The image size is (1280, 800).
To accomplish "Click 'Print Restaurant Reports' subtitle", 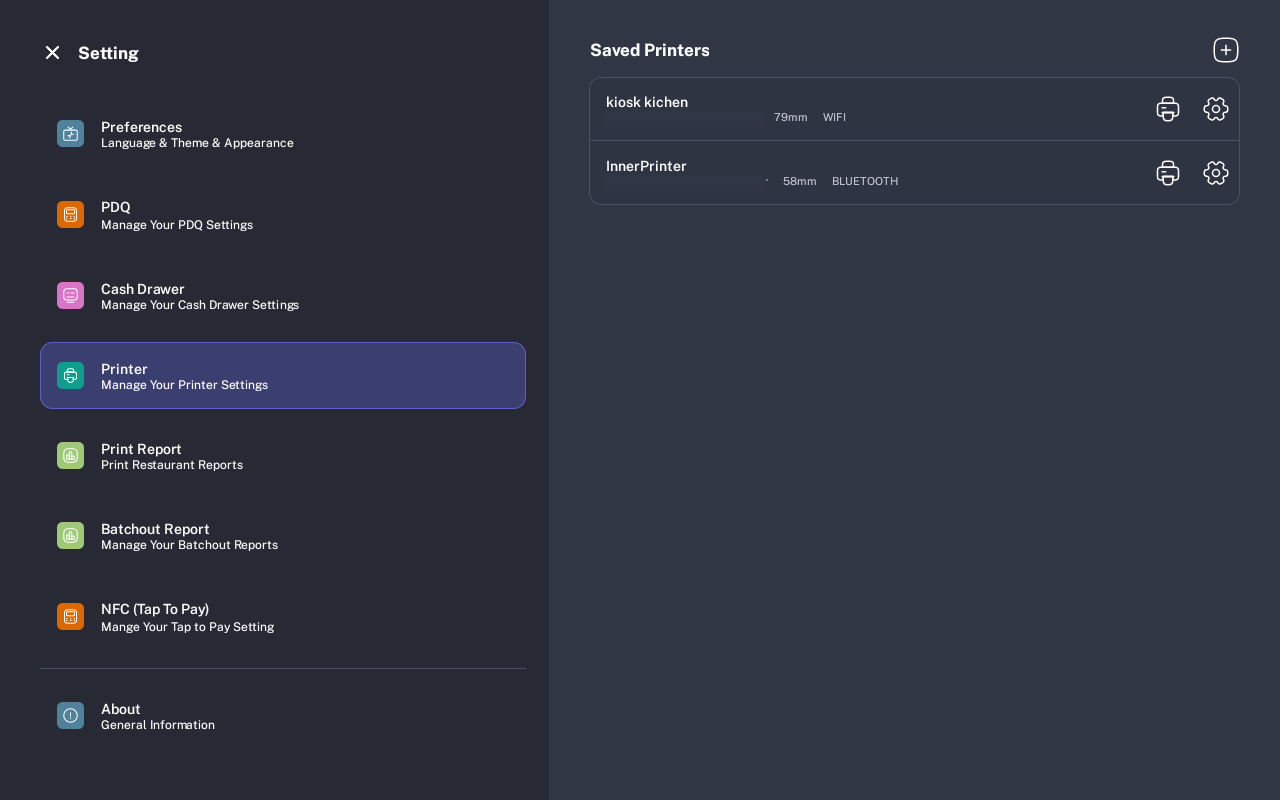I will click(x=172, y=465).
